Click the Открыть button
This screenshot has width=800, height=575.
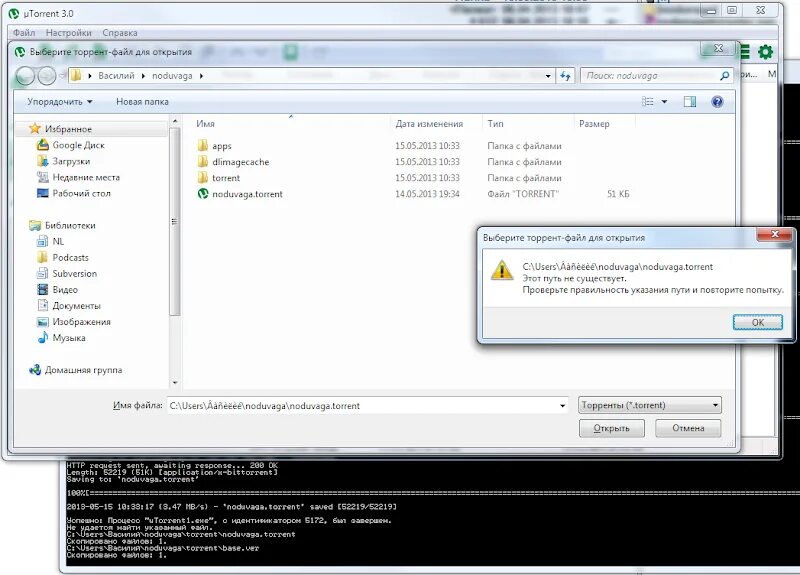611,428
